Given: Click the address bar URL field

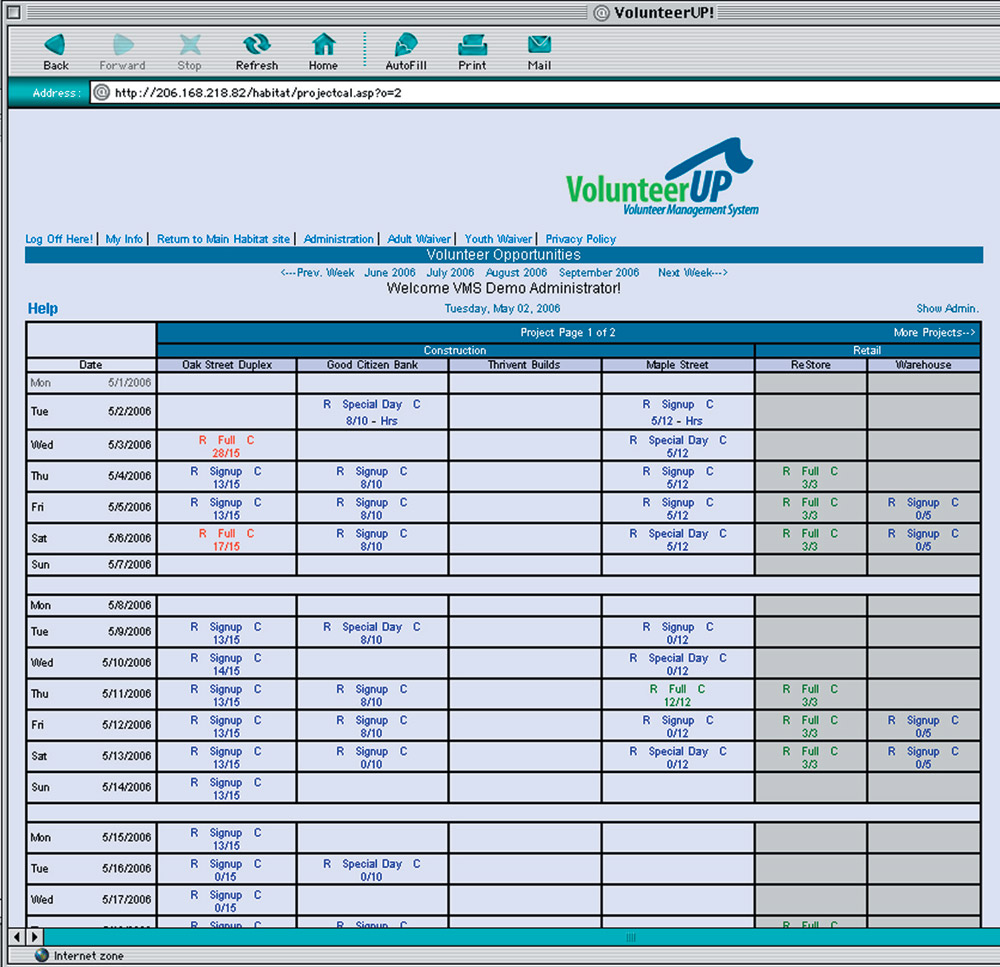Looking at the screenshot, I should tap(545, 92).
